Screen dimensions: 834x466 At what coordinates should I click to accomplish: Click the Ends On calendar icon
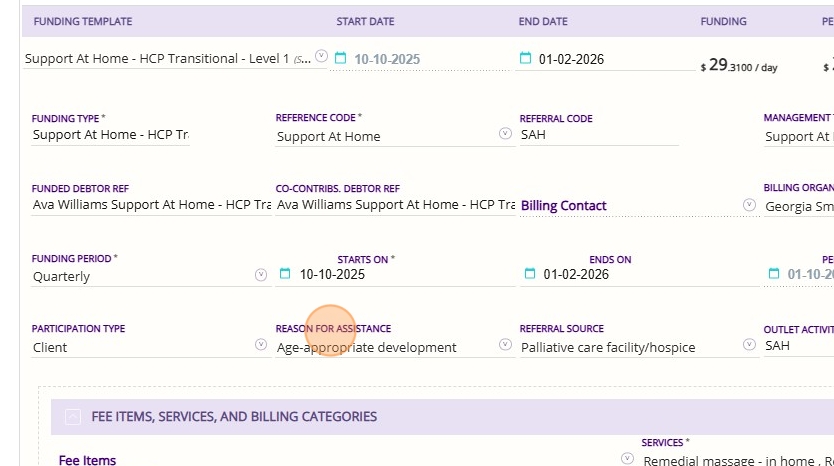[x=529, y=274]
